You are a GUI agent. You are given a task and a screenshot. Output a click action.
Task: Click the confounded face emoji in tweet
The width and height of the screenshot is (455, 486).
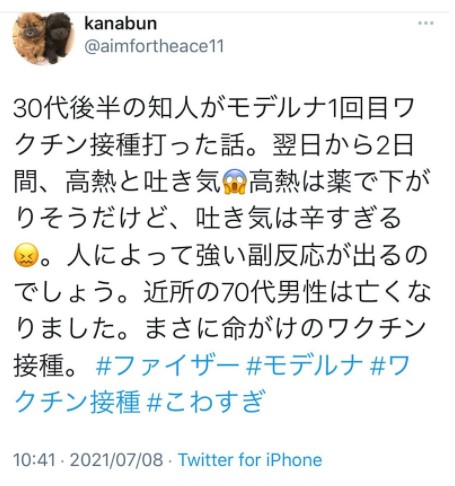click(x=26, y=255)
